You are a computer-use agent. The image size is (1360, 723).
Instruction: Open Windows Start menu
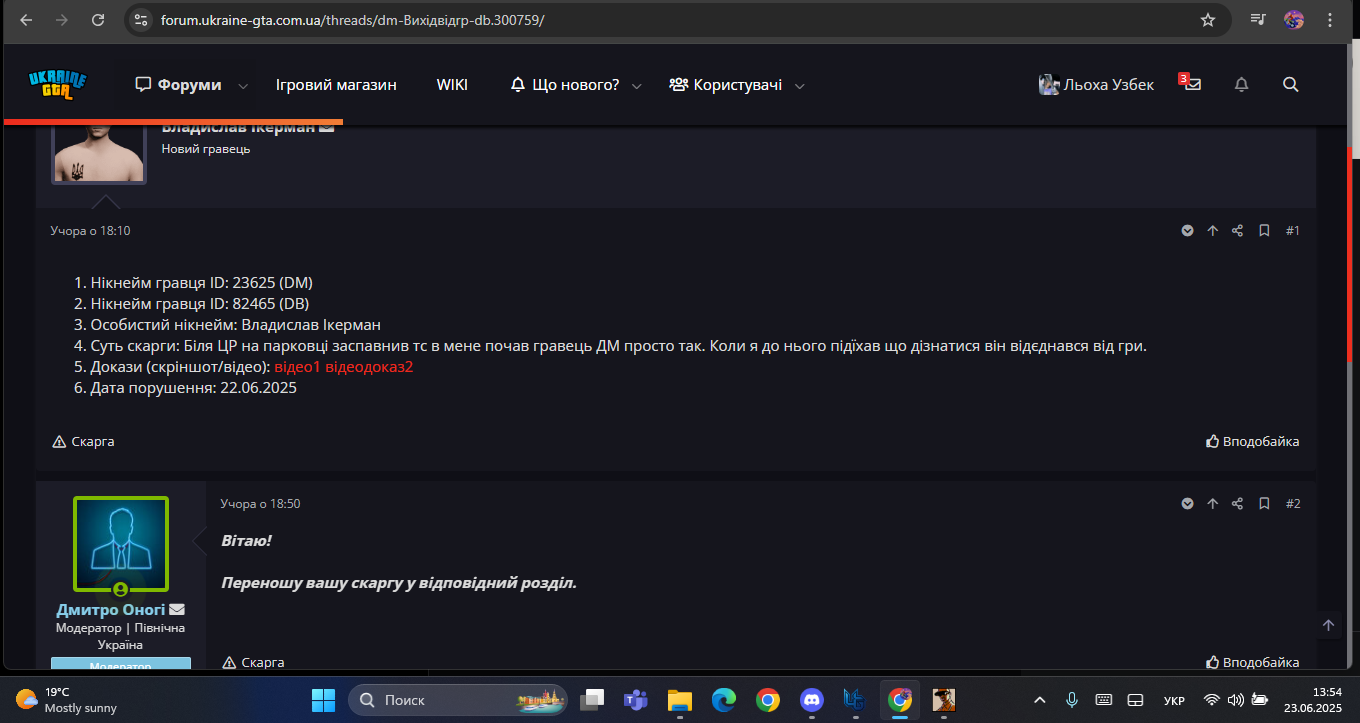click(x=323, y=699)
